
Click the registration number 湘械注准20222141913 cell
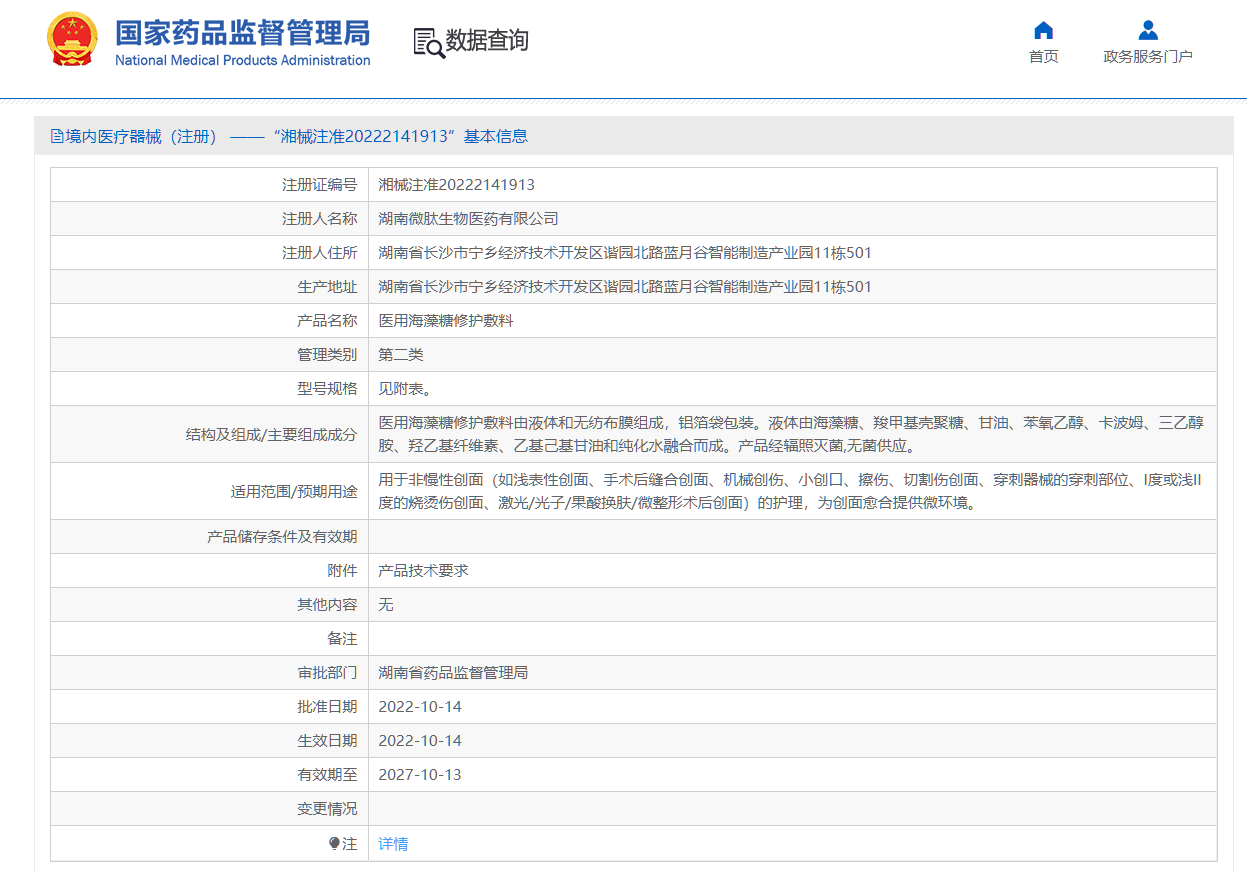[456, 185]
